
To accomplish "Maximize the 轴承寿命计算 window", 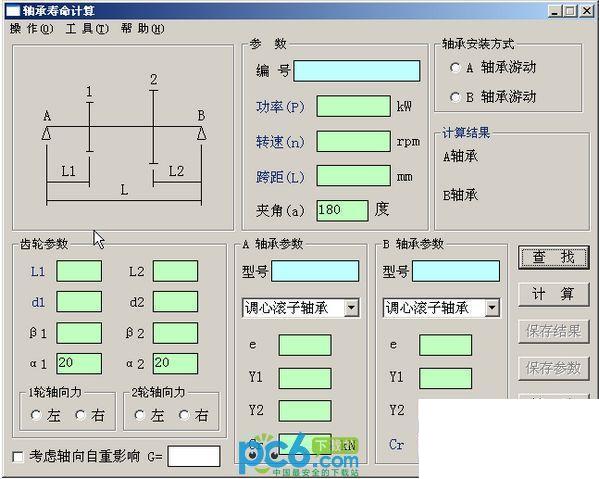I will coord(570,11).
